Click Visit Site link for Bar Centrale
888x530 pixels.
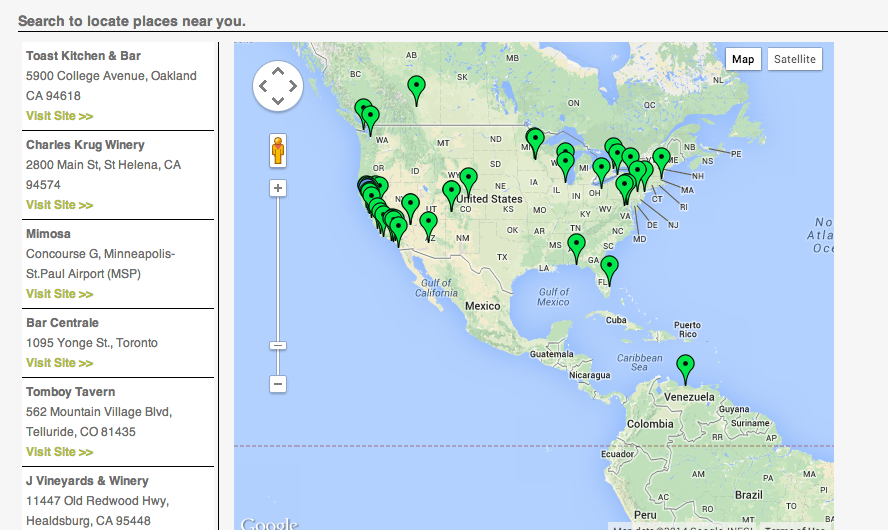(x=59, y=363)
